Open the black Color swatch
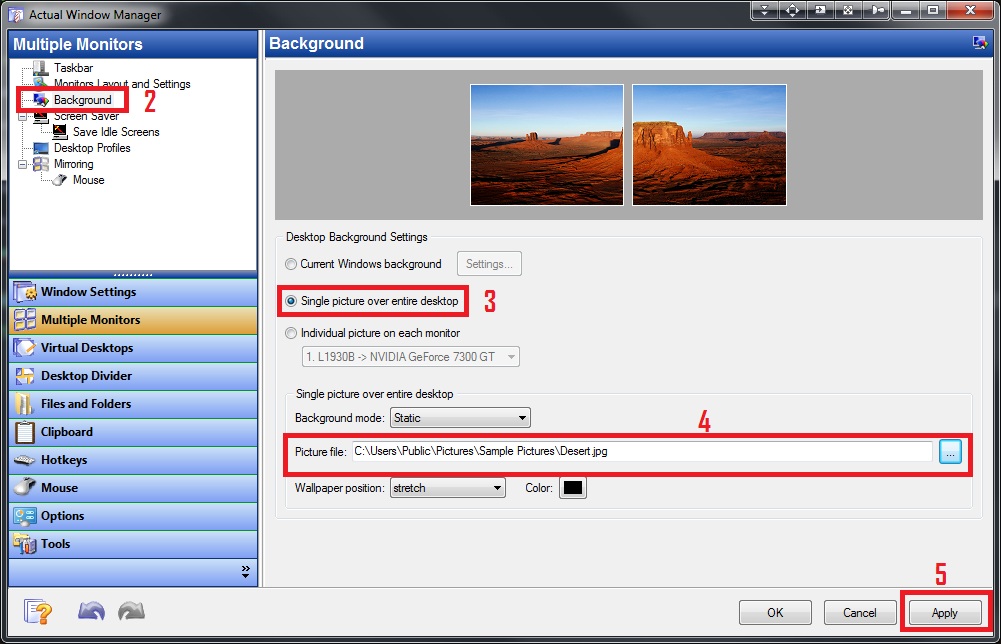The image size is (1001, 644). pyautogui.click(x=573, y=488)
